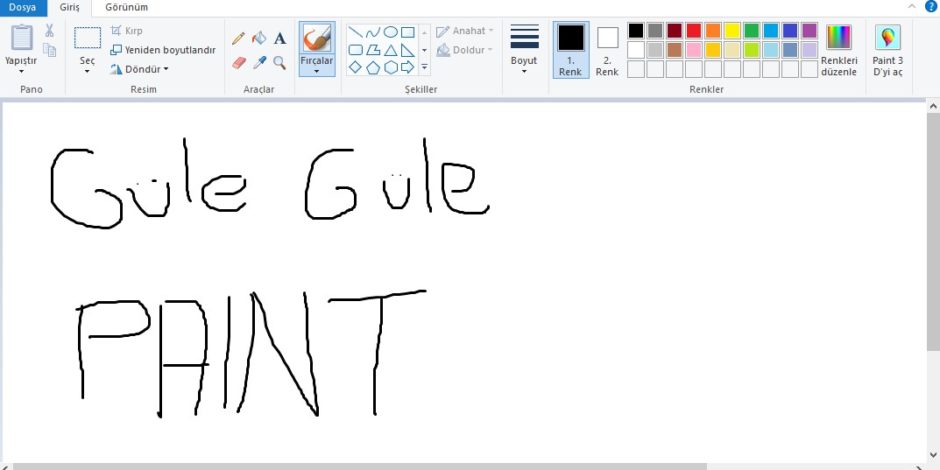Pick the black color swatch
This screenshot has width=940, height=470.
point(636,31)
